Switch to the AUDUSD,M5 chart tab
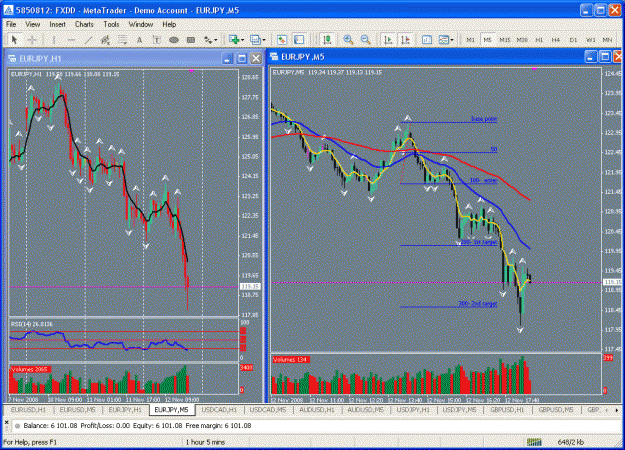Image resolution: width=625 pixels, height=450 pixels. click(x=365, y=410)
